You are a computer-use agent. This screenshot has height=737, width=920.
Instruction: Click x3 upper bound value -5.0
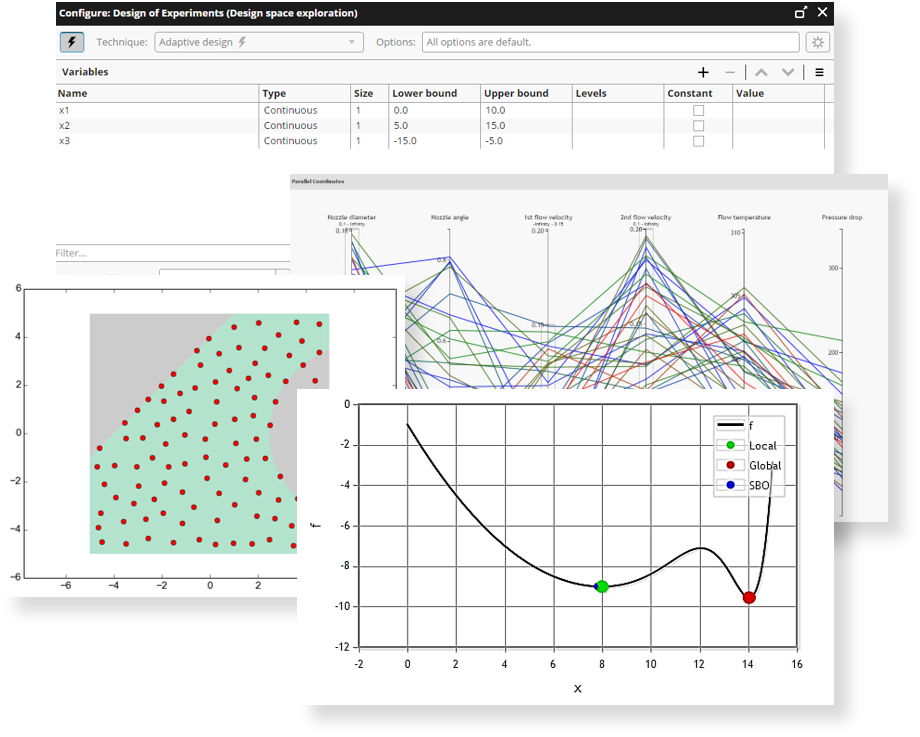[x=493, y=141]
